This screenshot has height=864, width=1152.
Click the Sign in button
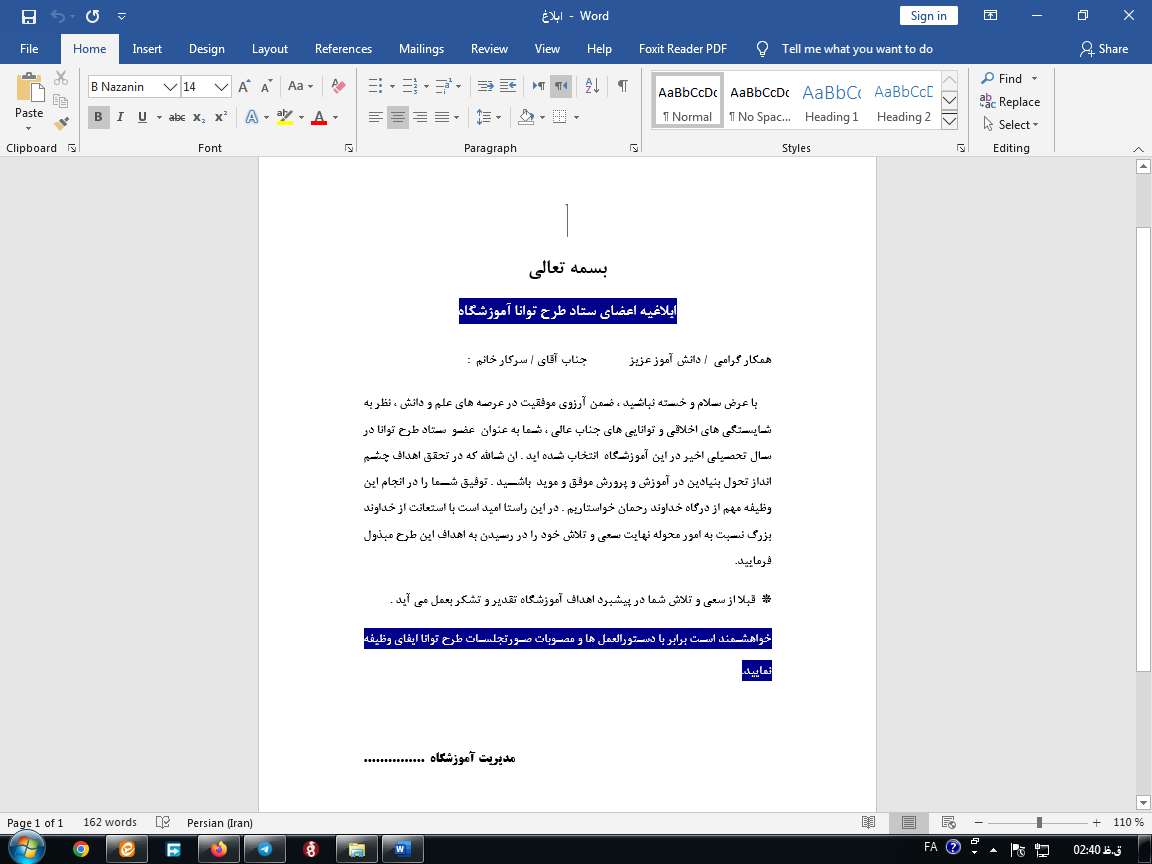pyautogui.click(x=928, y=16)
